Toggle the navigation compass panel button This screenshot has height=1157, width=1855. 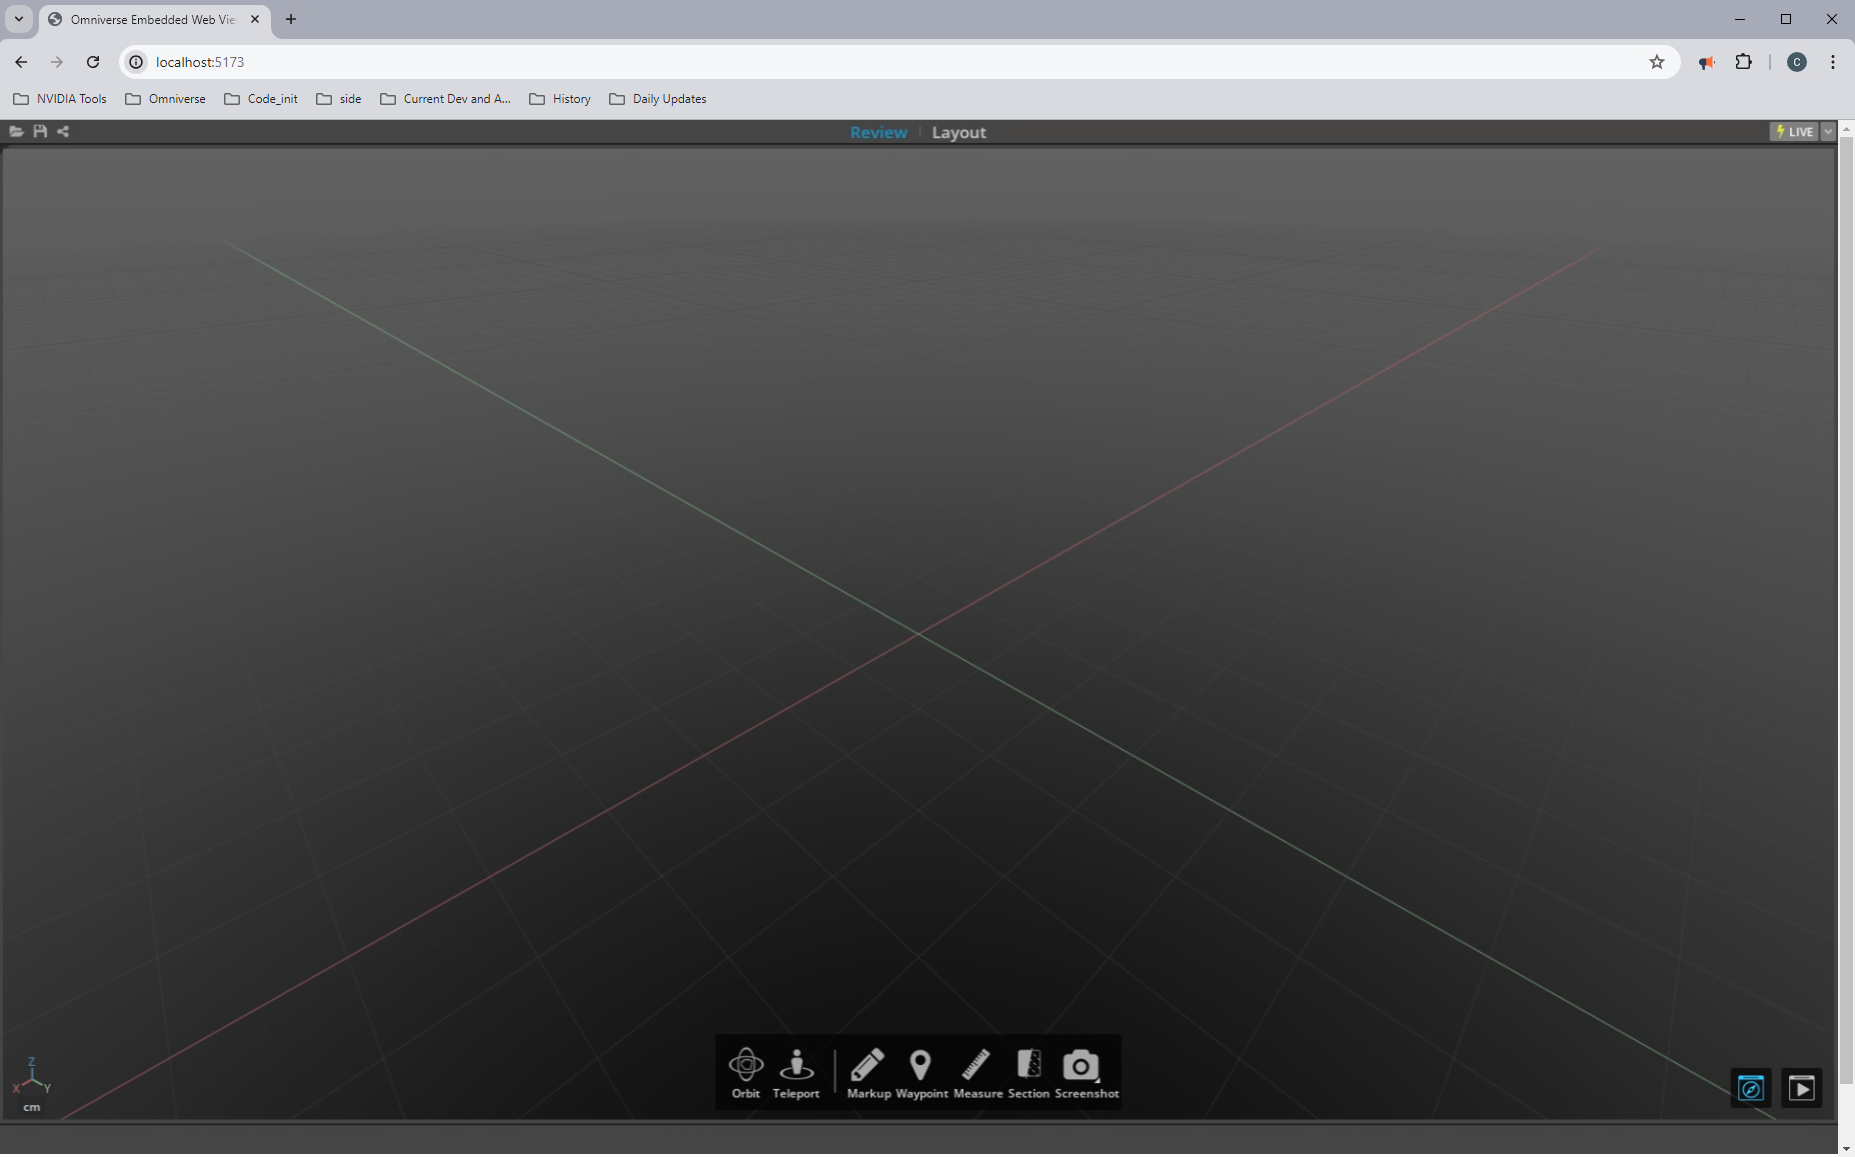1751,1088
